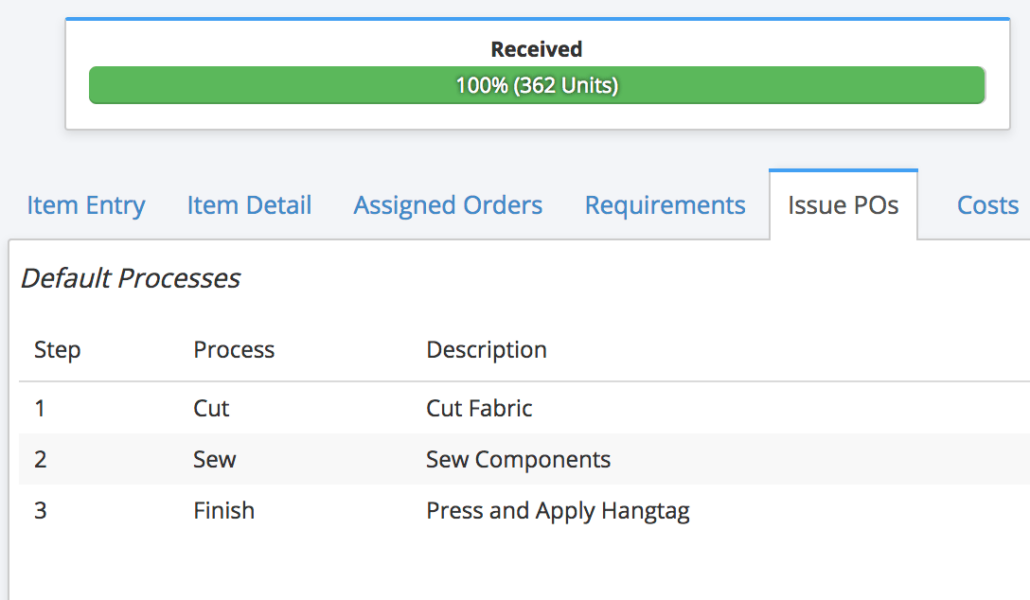Click the Description column header
1030x600 pixels.
pyautogui.click(x=486, y=350)
